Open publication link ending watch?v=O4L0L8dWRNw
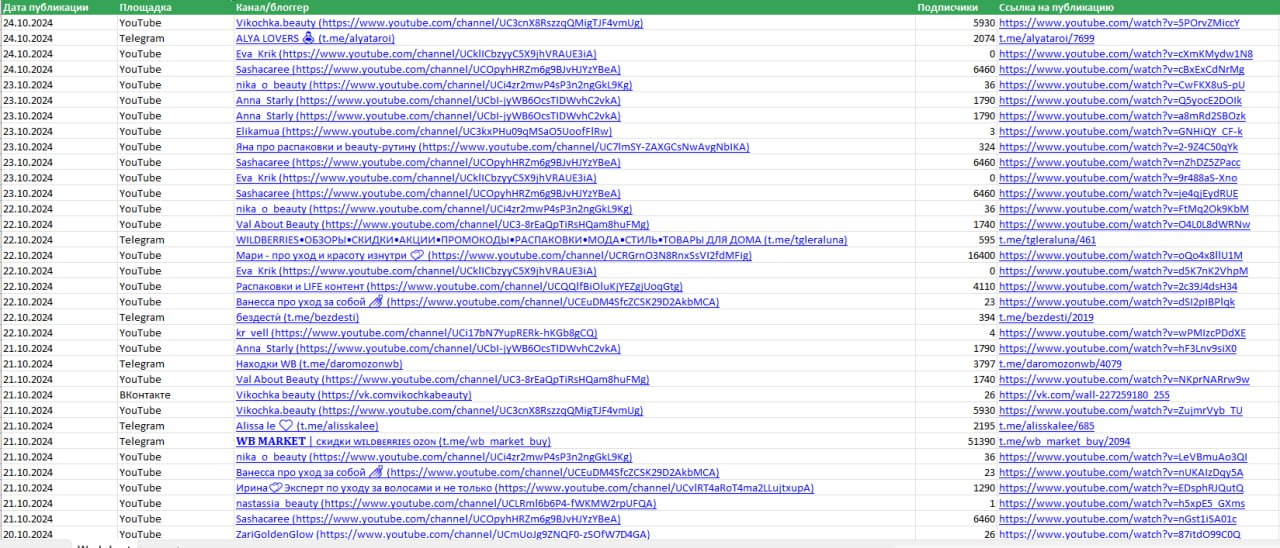 1124,224
